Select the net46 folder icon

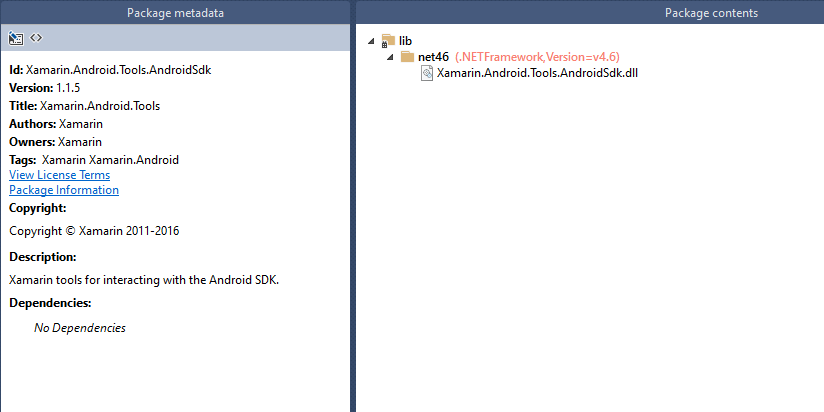click(x=407, y=57)
